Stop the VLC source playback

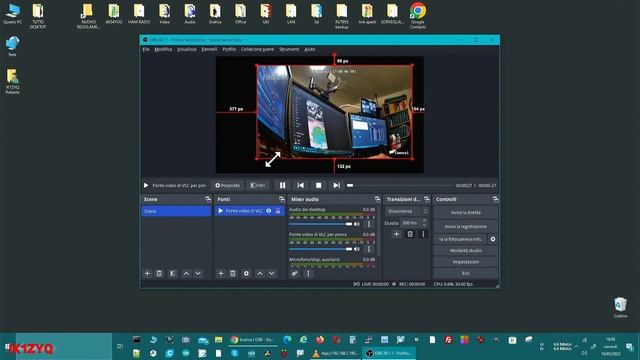coord(318,185)
